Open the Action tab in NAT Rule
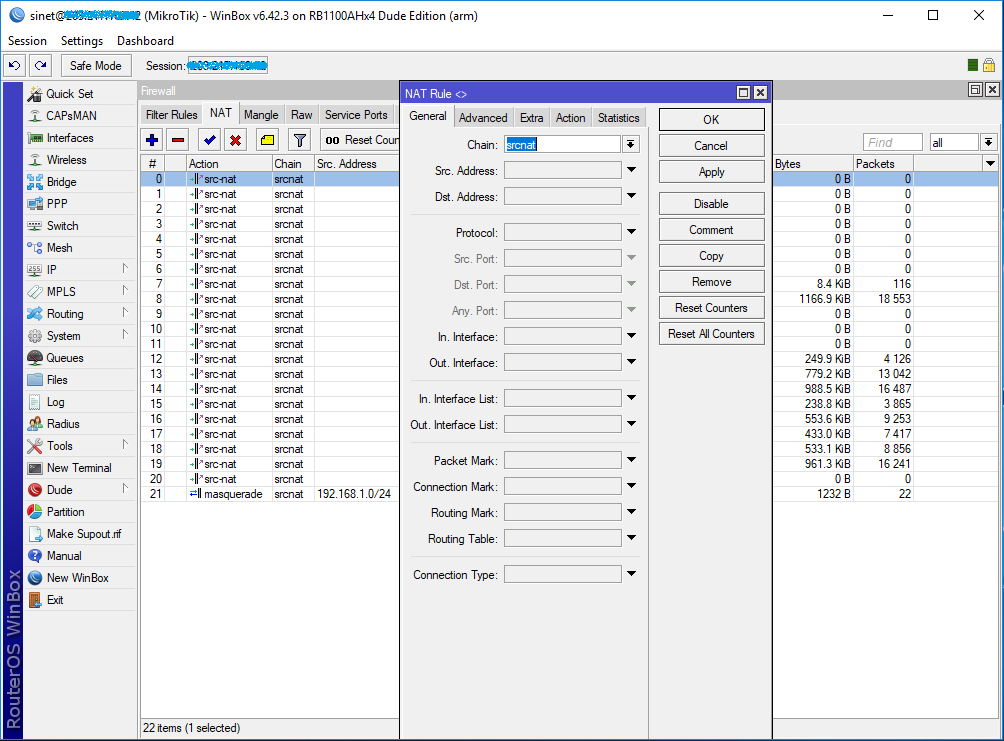 (571, 118)
